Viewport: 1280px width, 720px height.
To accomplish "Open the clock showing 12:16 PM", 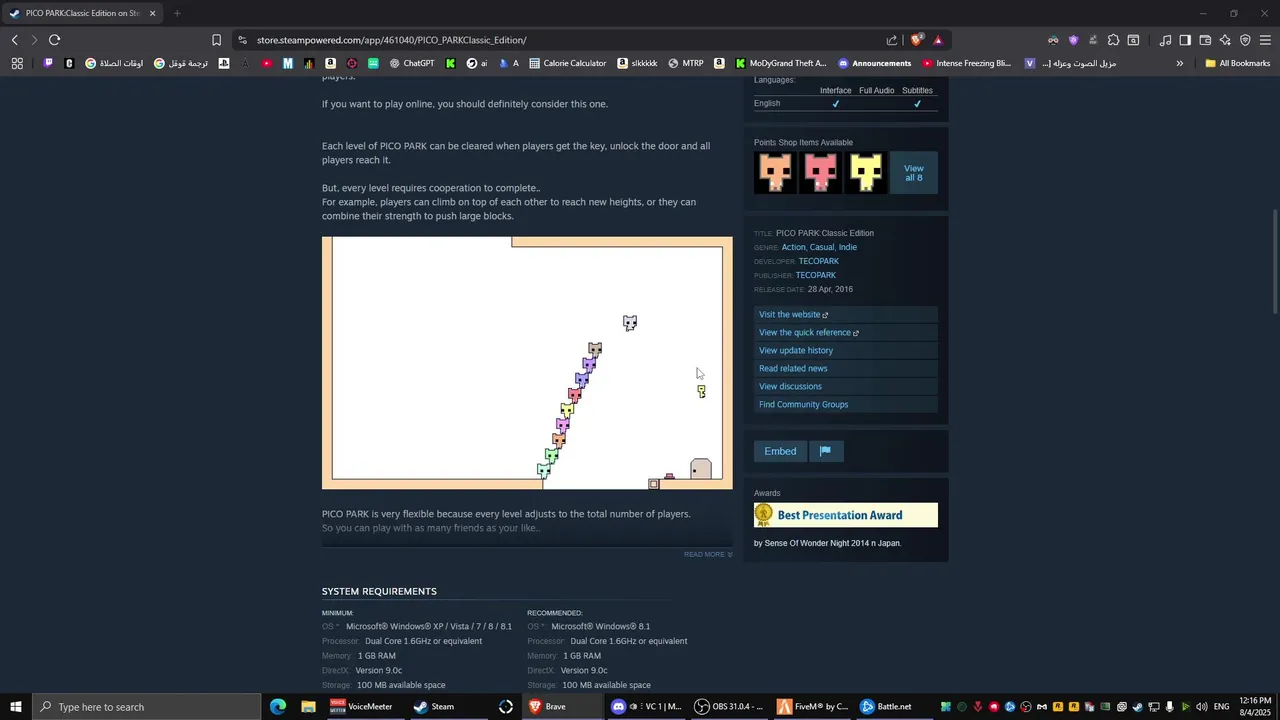I will [1253, 707].
